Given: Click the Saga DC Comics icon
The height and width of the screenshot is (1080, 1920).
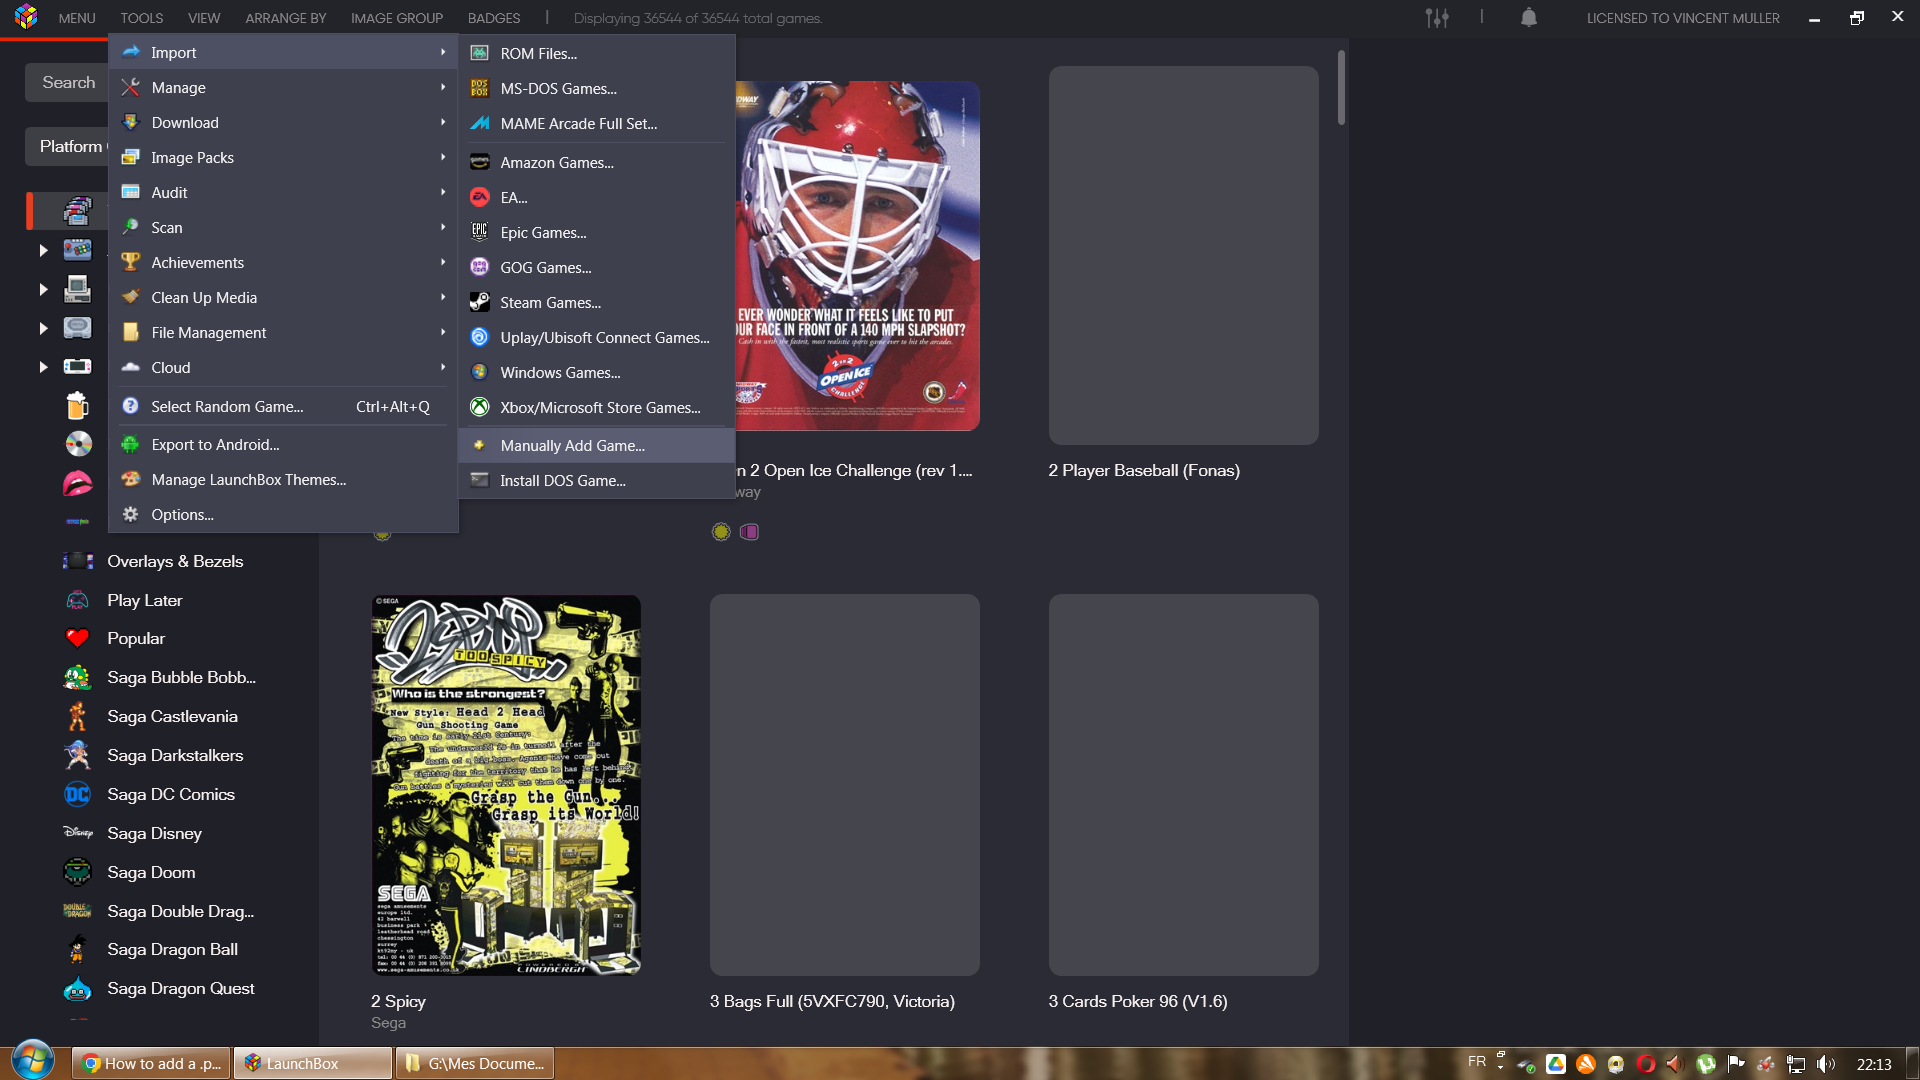Looking at the screenshot, I should click(77, 794).
